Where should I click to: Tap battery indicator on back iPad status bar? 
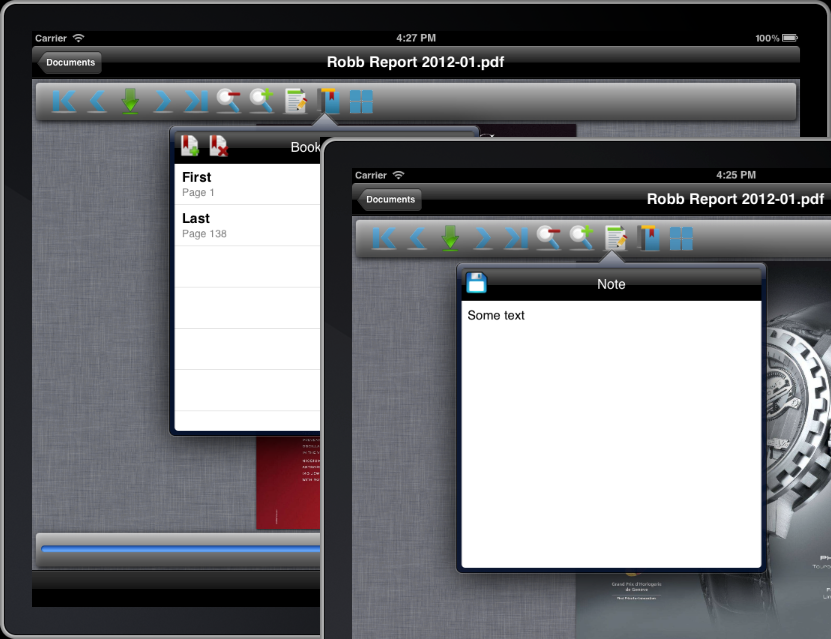(790, 38)
